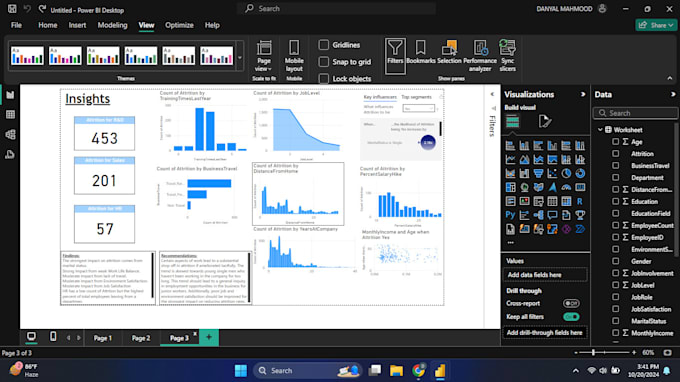Open the Modeling ribbon tab
This screenshot has height=382, width=680.
click(x=112, y=25)
